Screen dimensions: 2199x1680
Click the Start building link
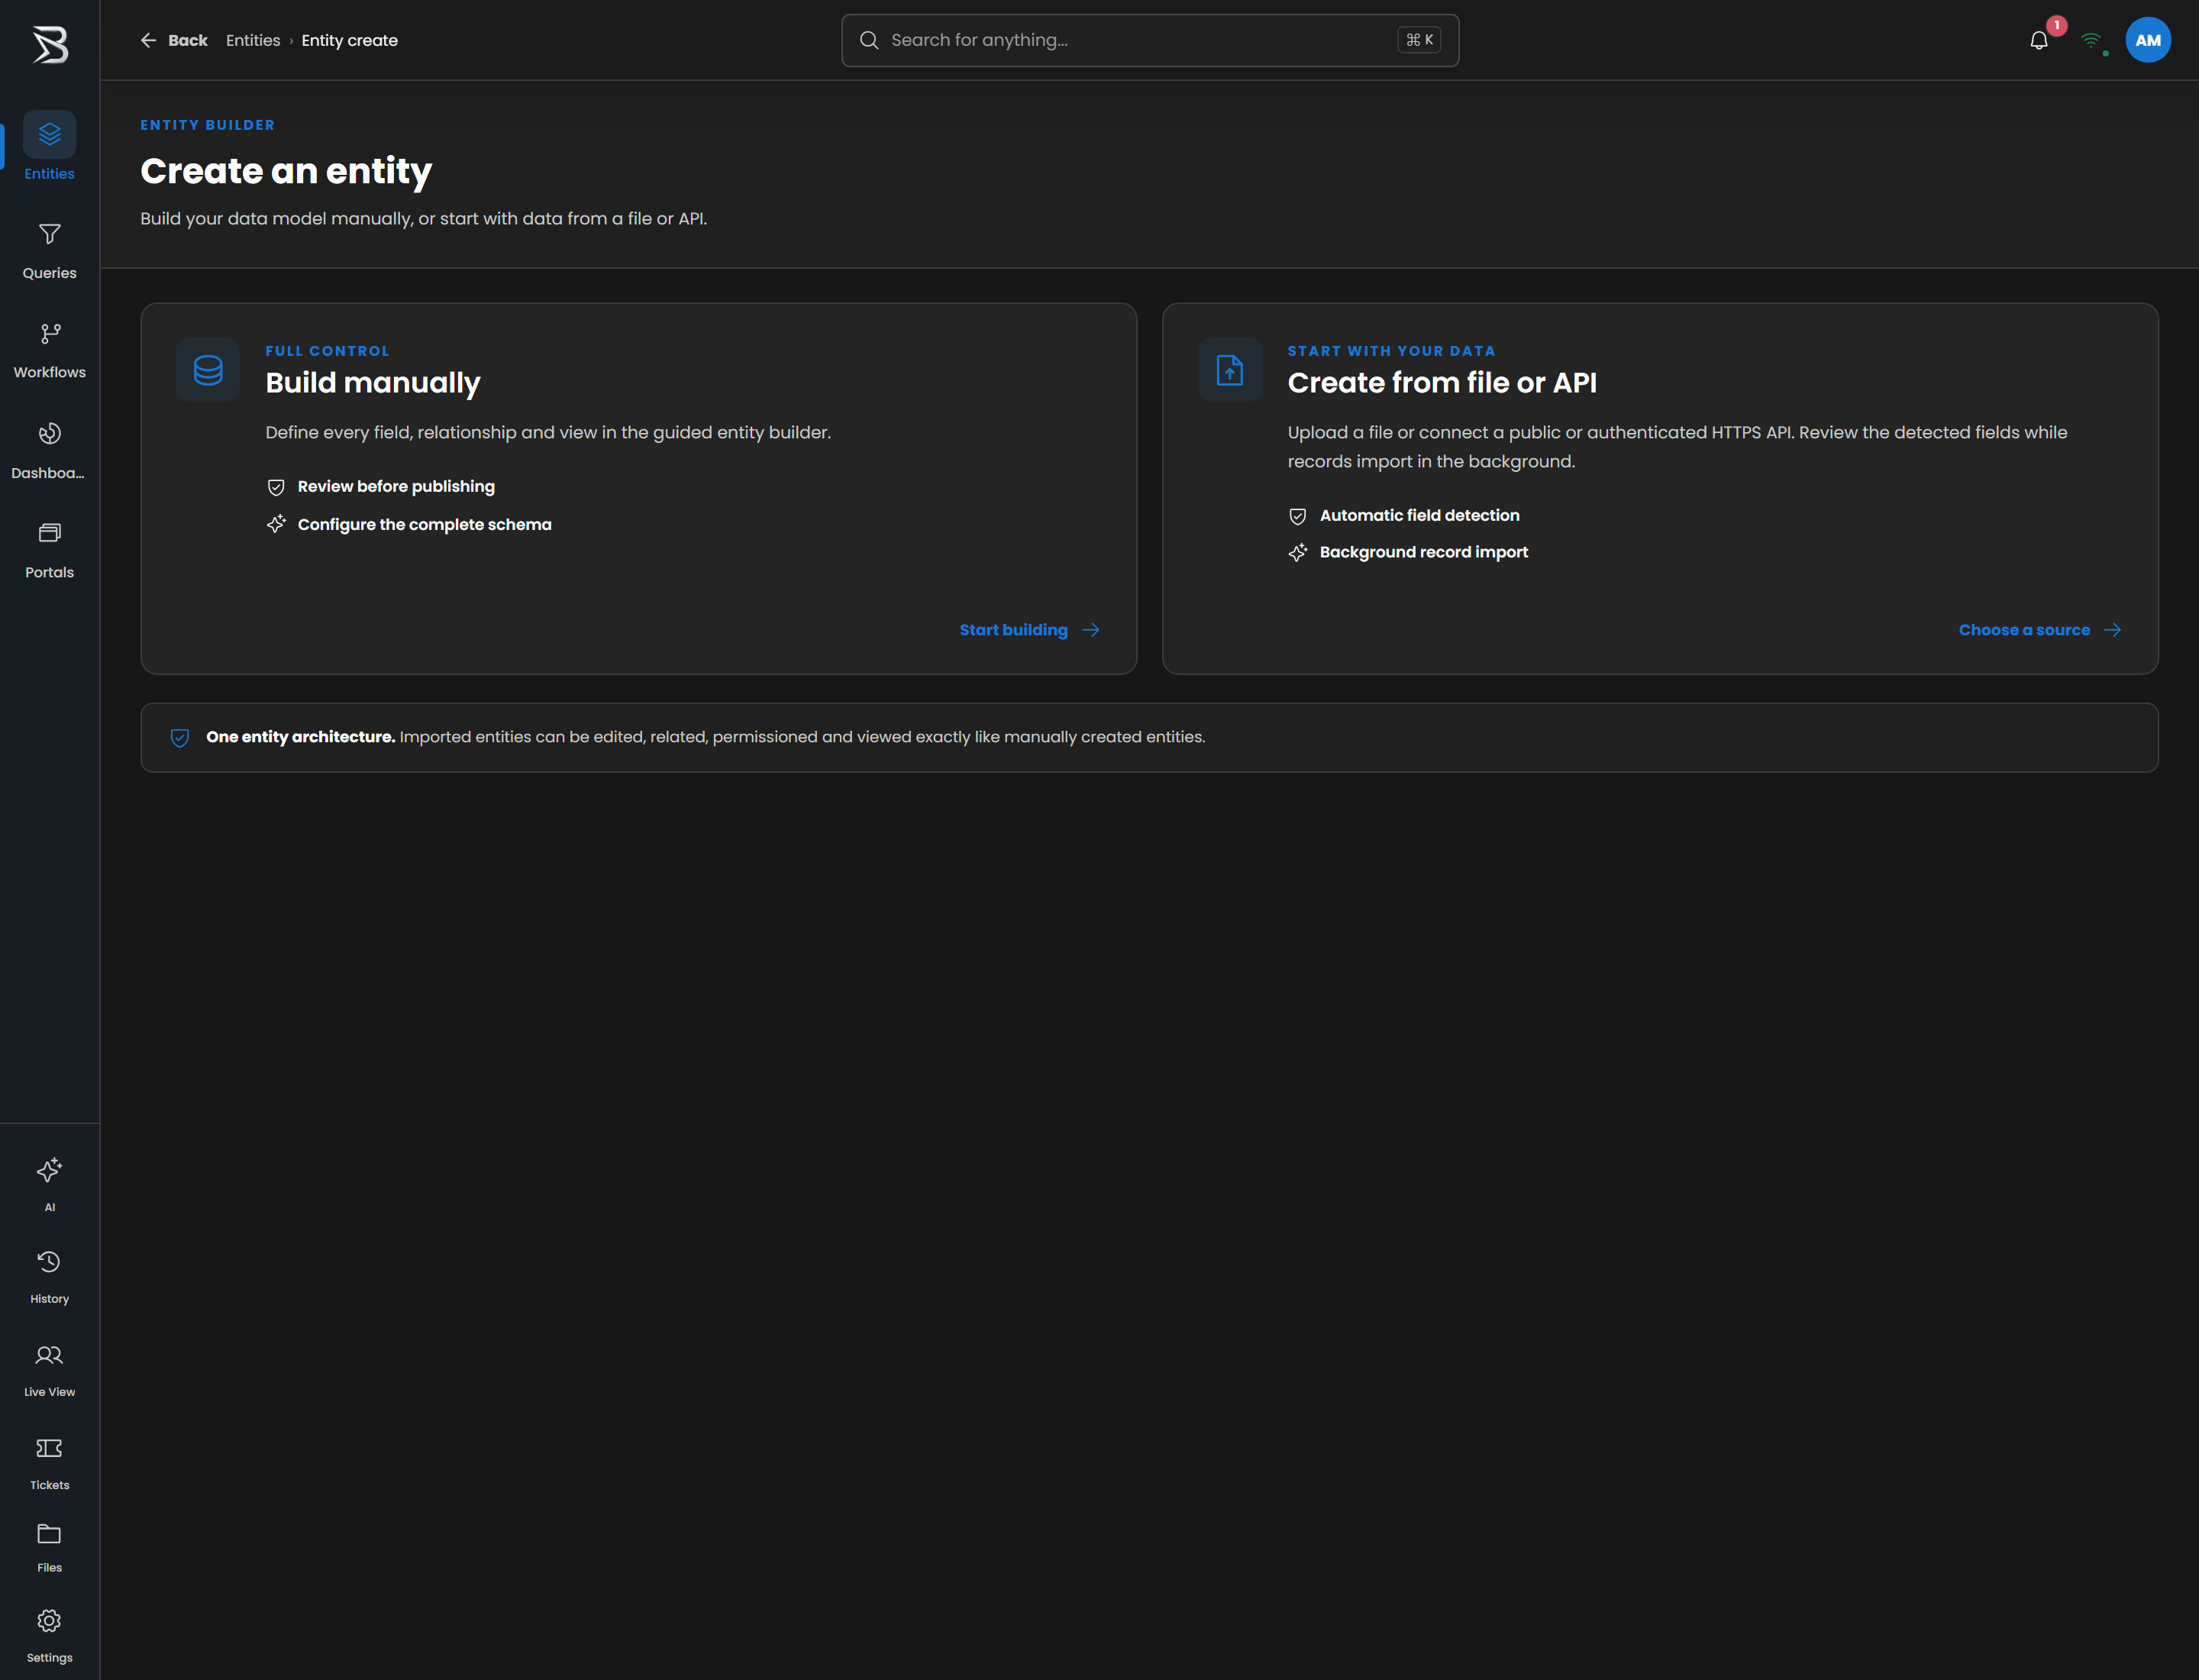[1030, 630]
